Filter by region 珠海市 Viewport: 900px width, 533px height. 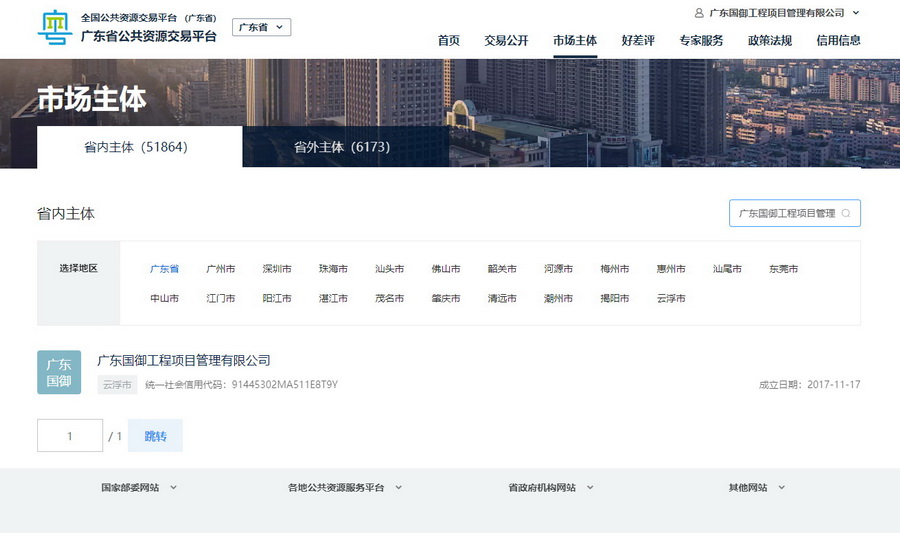tap(333, 269)
